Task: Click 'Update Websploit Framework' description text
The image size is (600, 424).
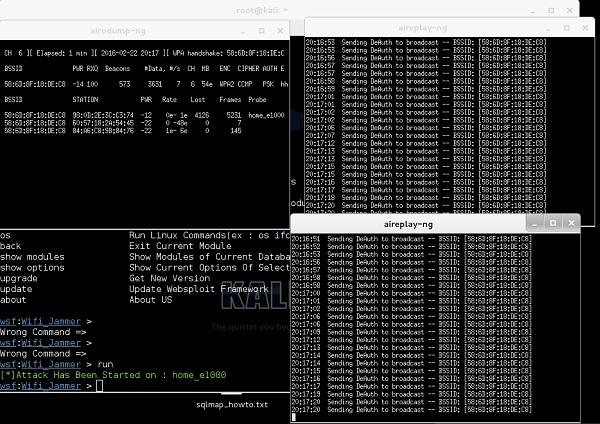Action: [199, 289]
